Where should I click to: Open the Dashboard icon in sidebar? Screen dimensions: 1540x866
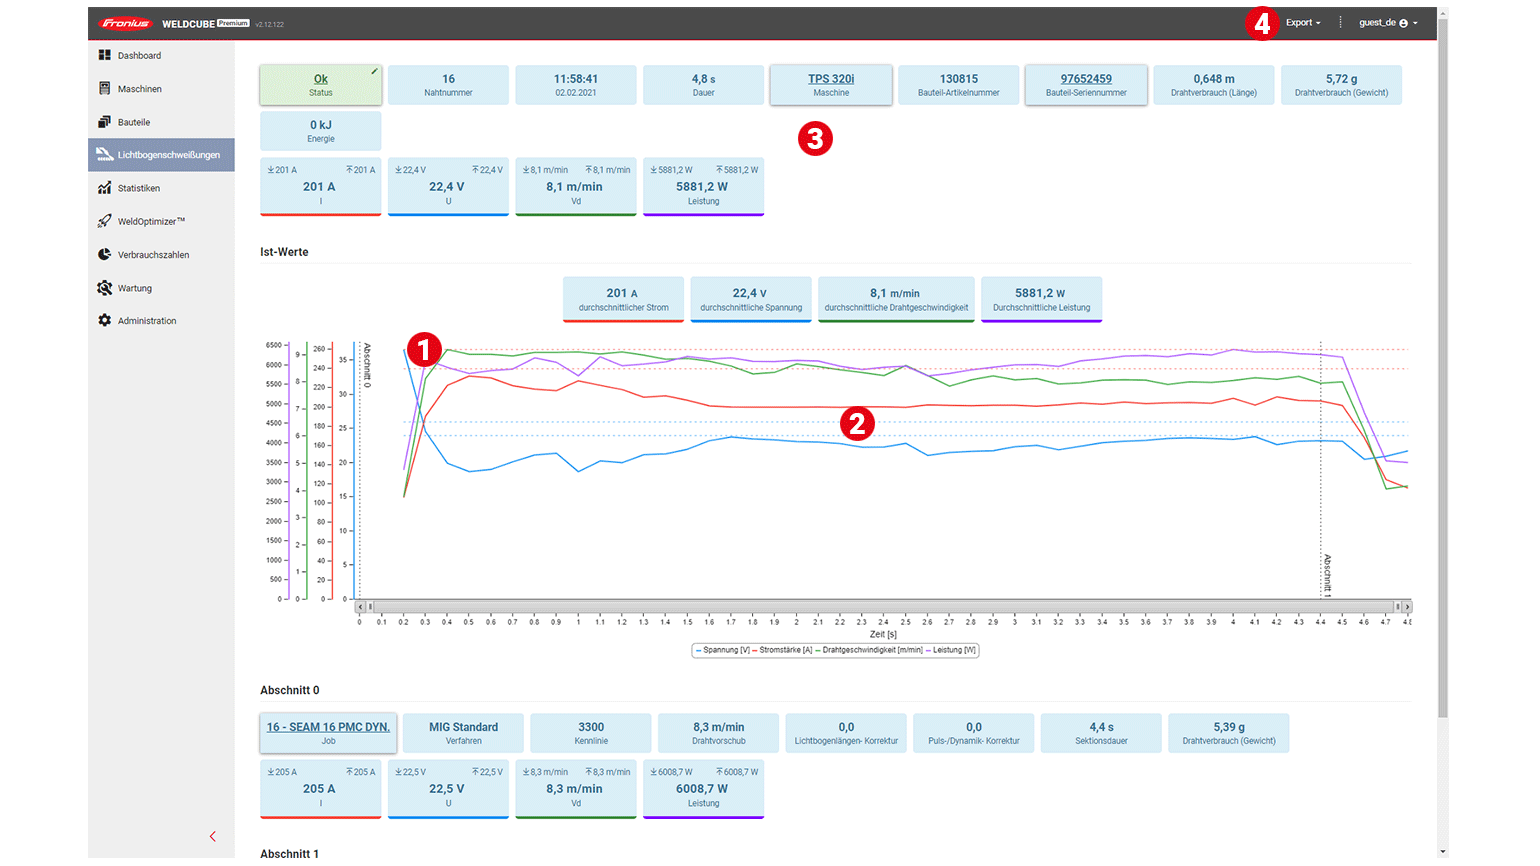click(105, 55)
